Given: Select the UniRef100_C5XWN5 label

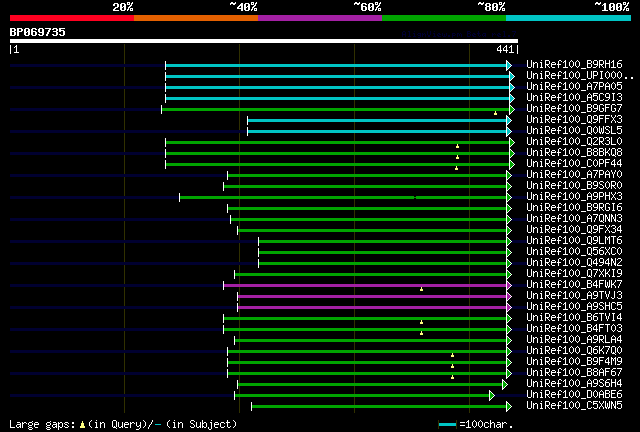Looking at the screenshot, I should click(x=574, y=406).
